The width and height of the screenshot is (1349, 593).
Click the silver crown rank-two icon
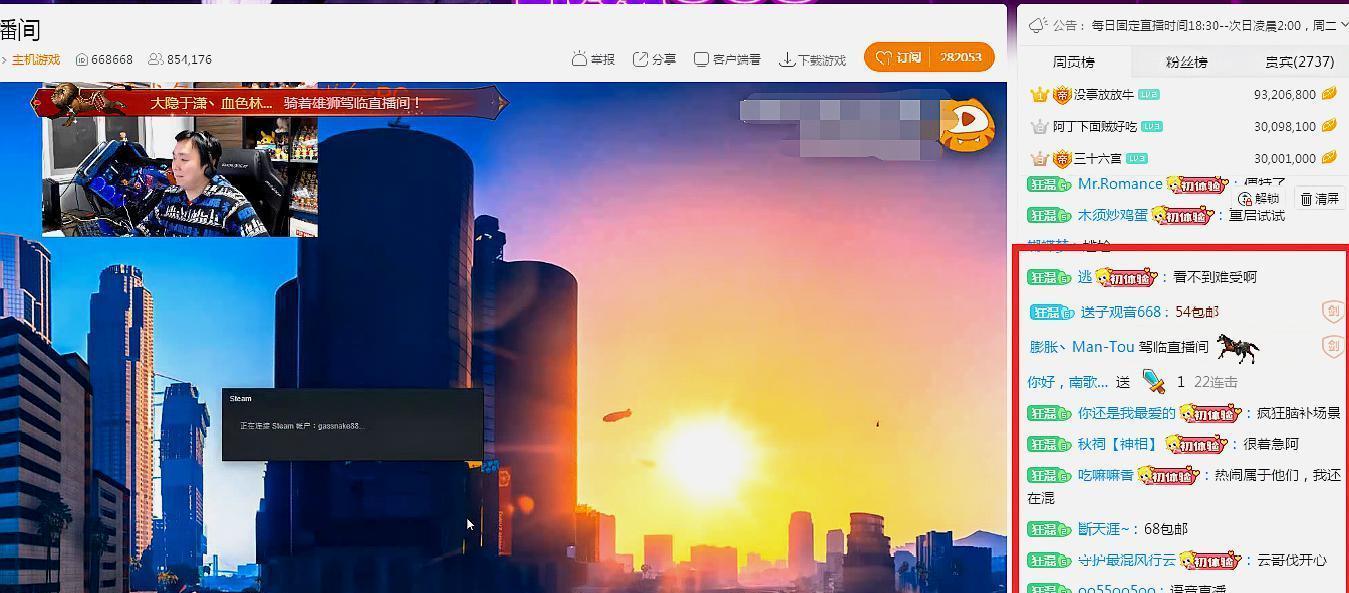(x=1039, y=127)
